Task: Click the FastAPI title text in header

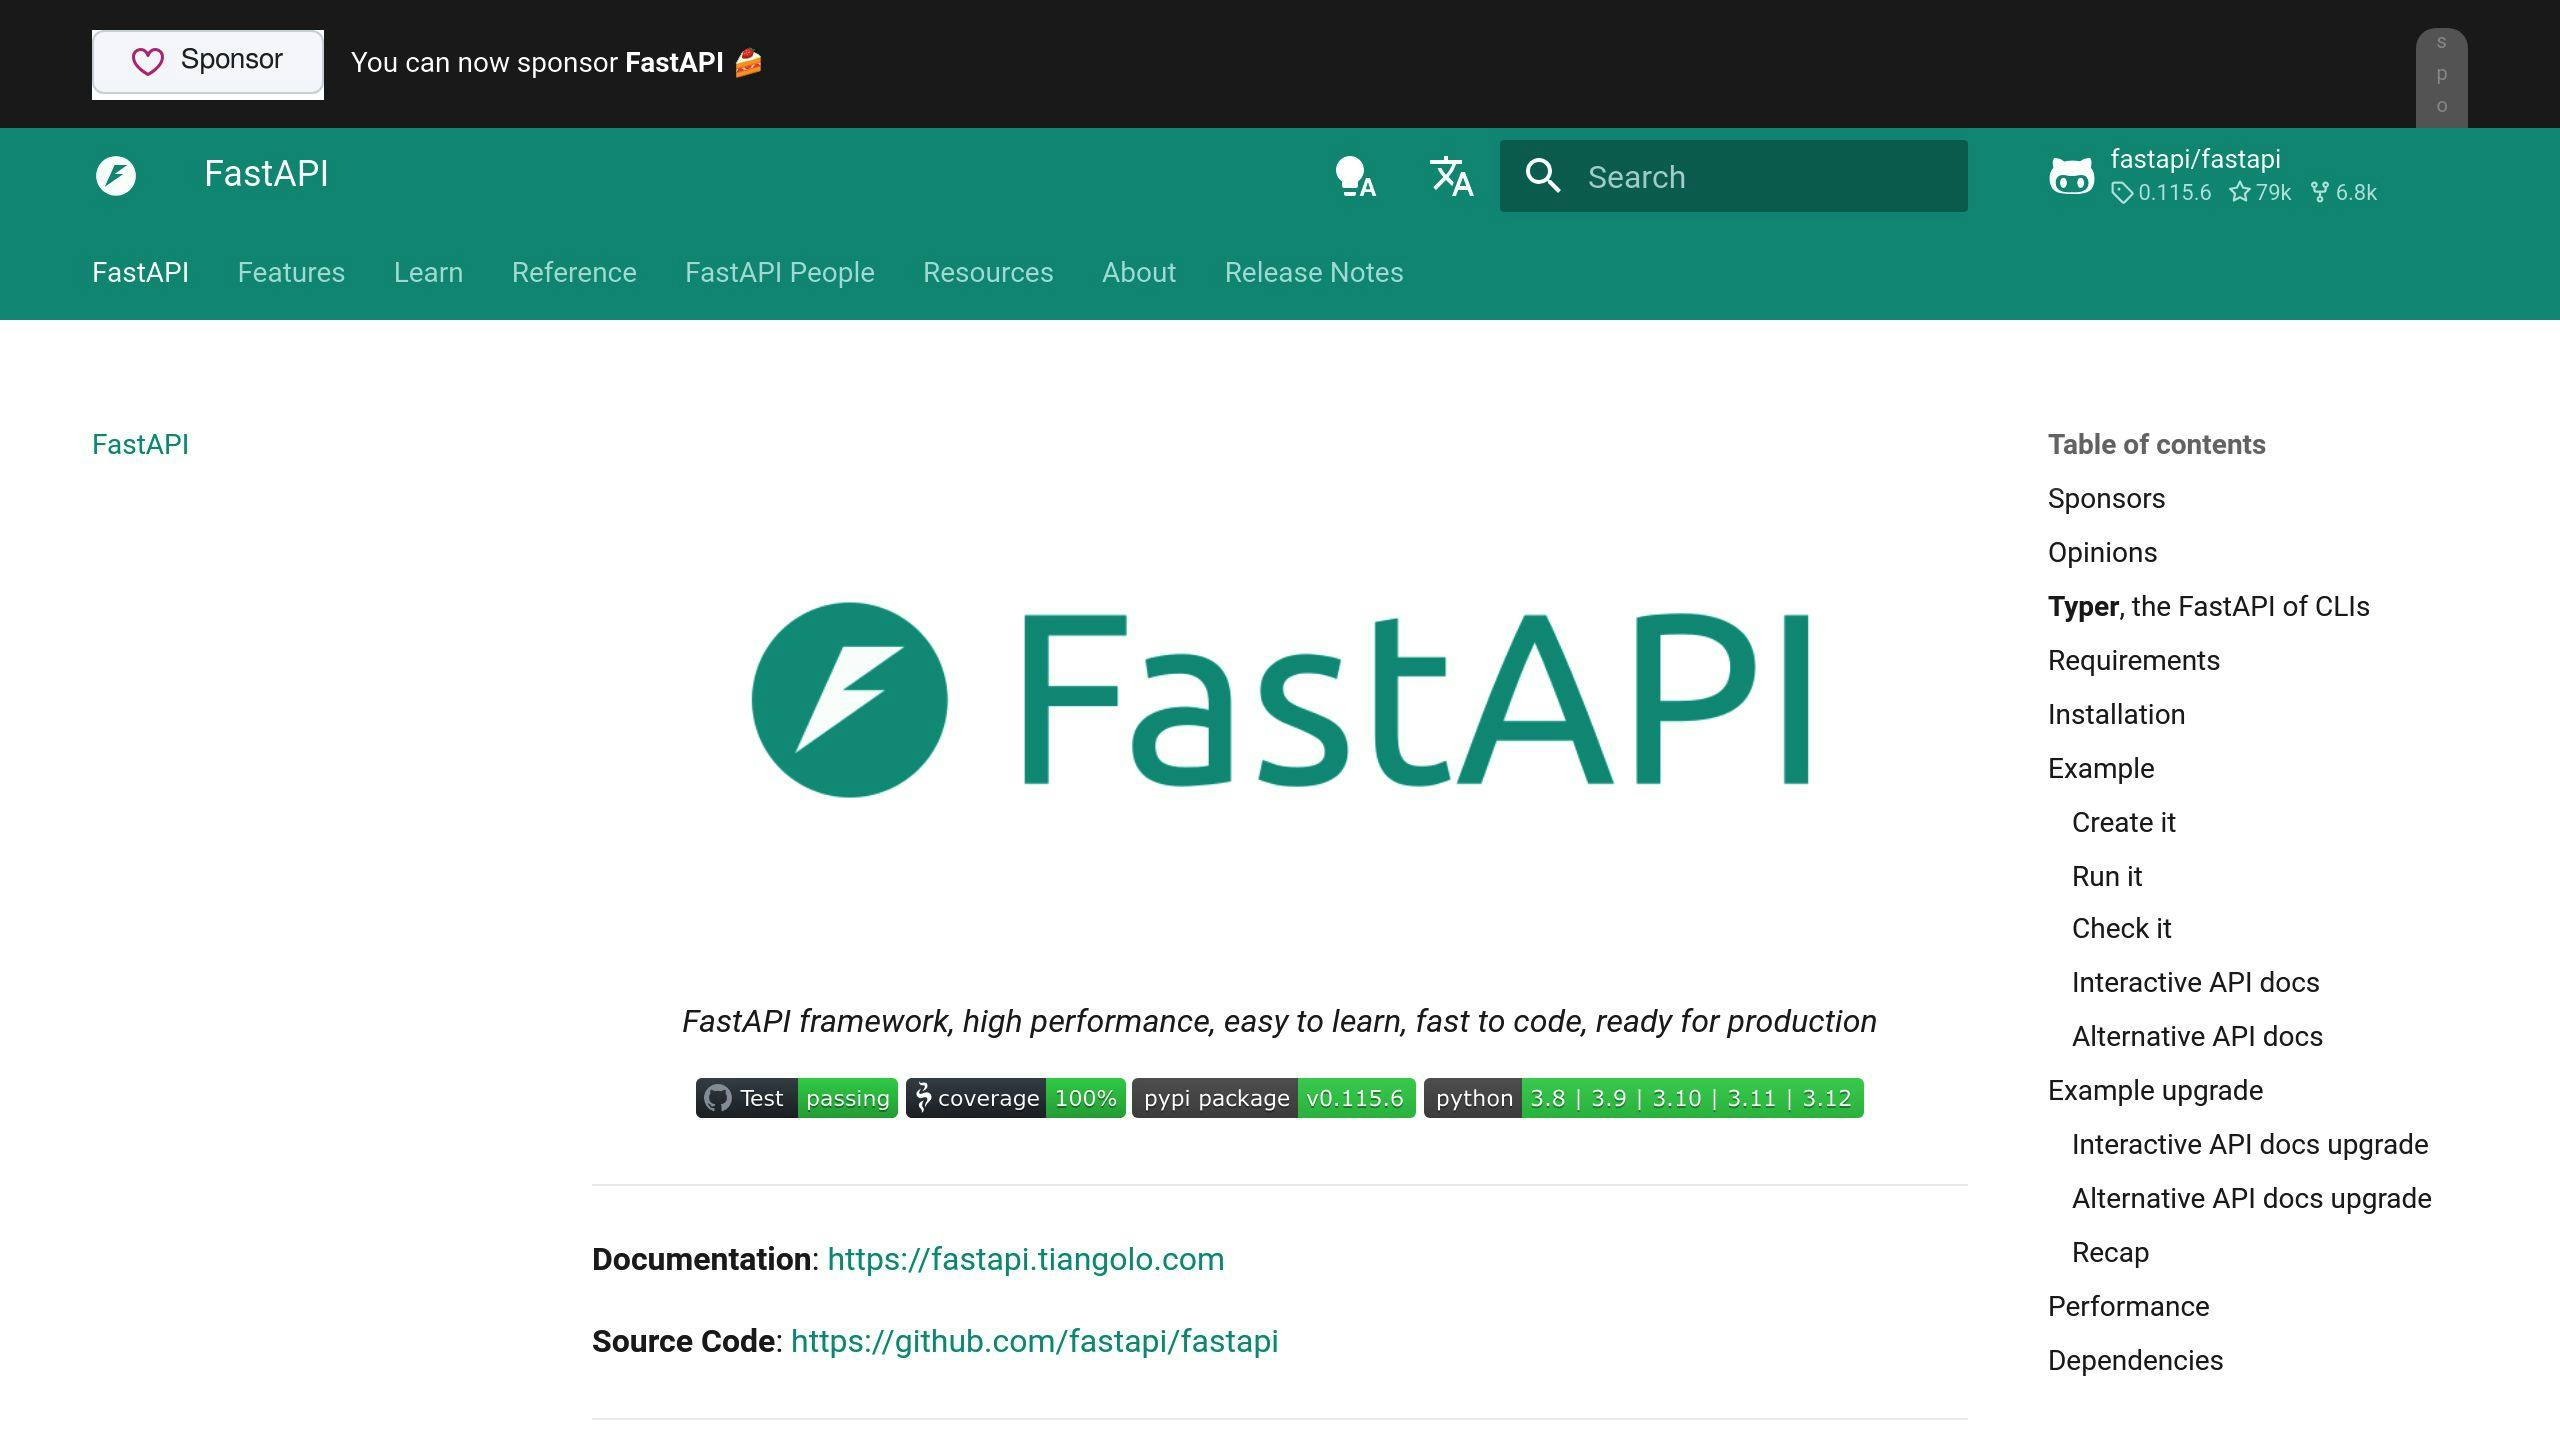Action: (266, 174)
